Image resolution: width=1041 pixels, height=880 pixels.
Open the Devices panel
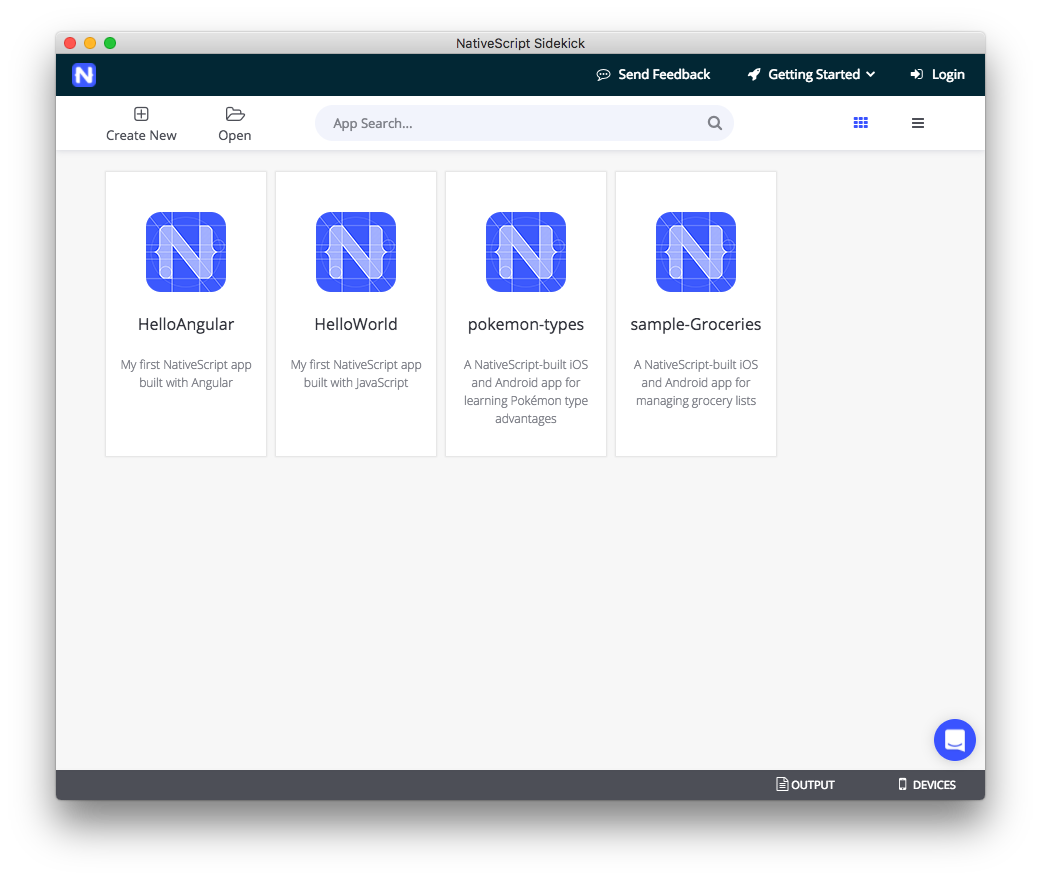click(926, 785)
